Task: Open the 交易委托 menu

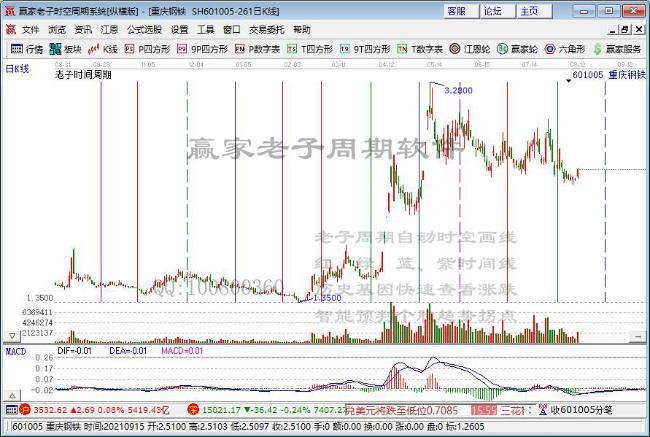Action: (267, 30)
